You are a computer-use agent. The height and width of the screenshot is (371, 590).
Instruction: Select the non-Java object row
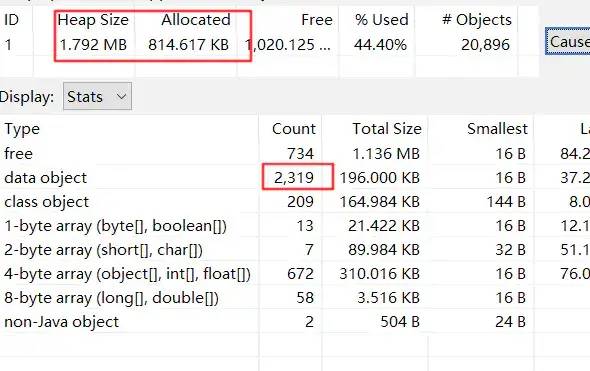[x=295, y=322]
